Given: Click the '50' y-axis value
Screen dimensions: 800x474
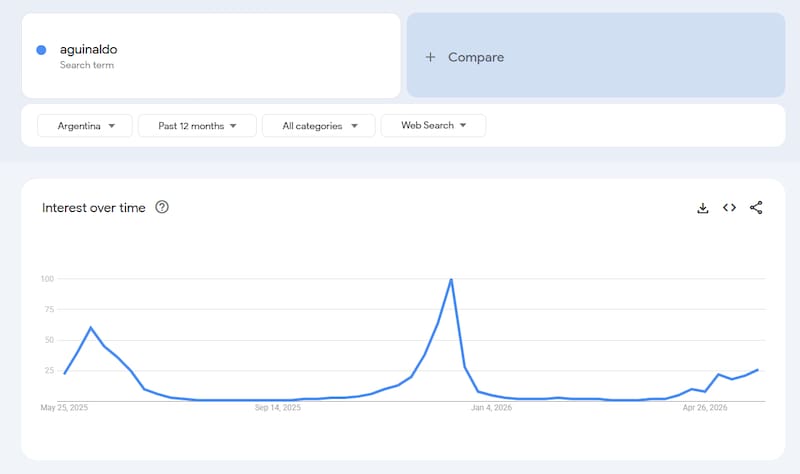Looking at the screenshot, I should [49, 340].
